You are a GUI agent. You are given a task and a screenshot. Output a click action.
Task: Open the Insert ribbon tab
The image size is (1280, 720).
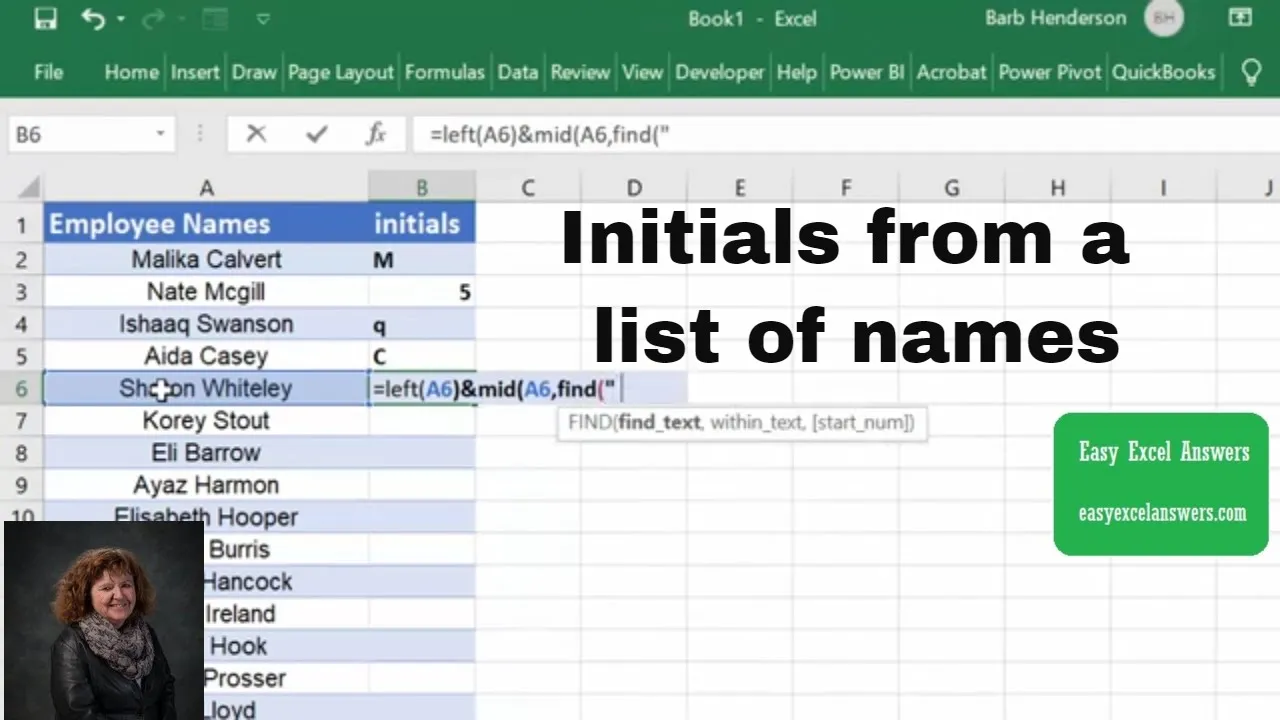point(195,72)
